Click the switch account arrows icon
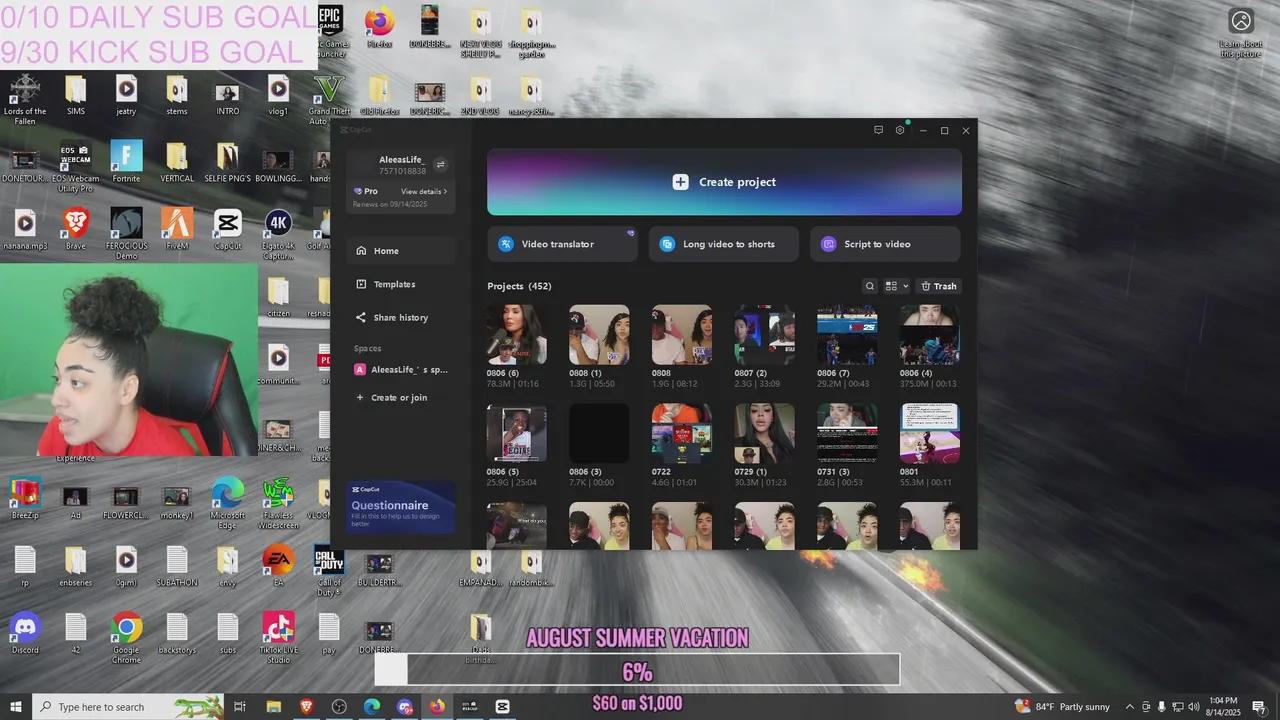Viewport: 1280px width, 720px height. coord(440,165)
